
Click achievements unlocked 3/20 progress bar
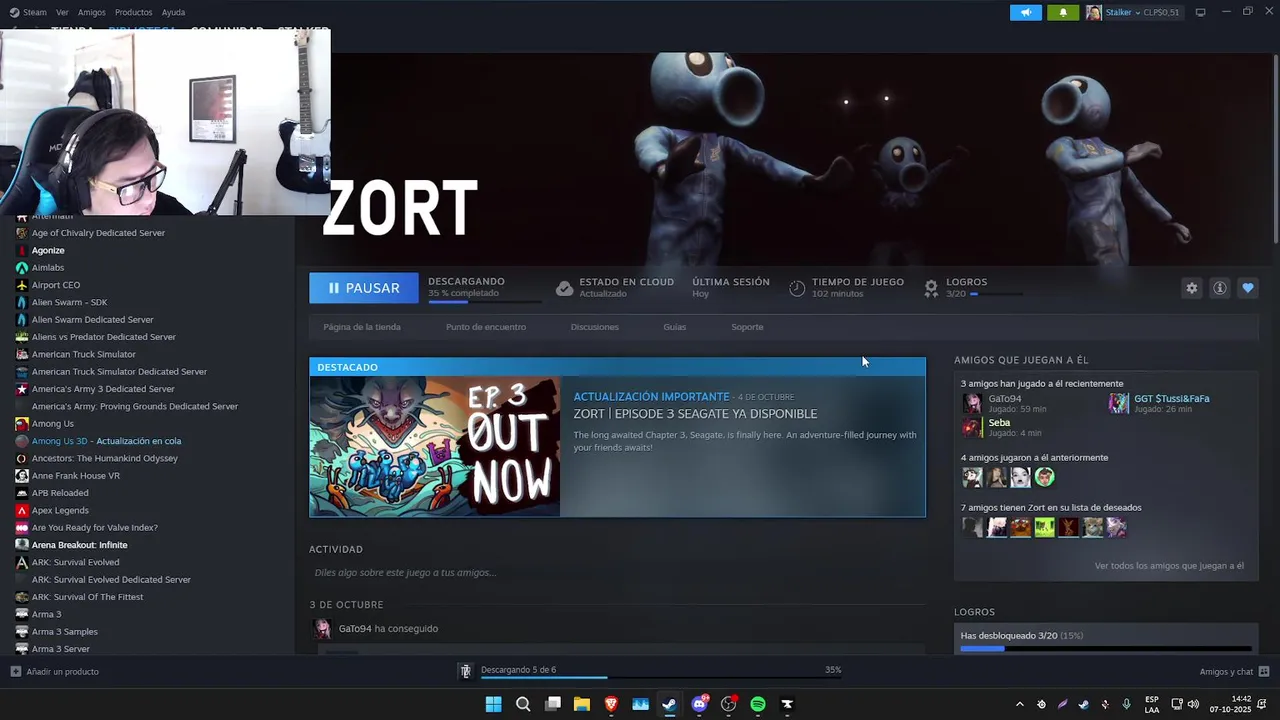point(1106,648)
